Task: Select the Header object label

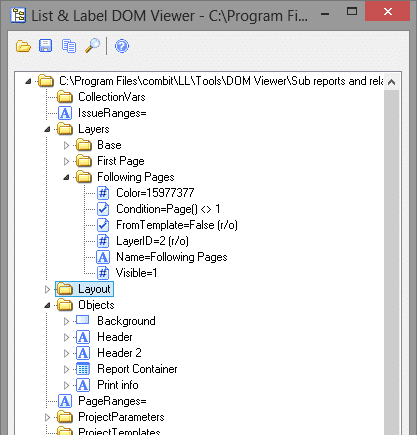Action: tap(115, 337)
